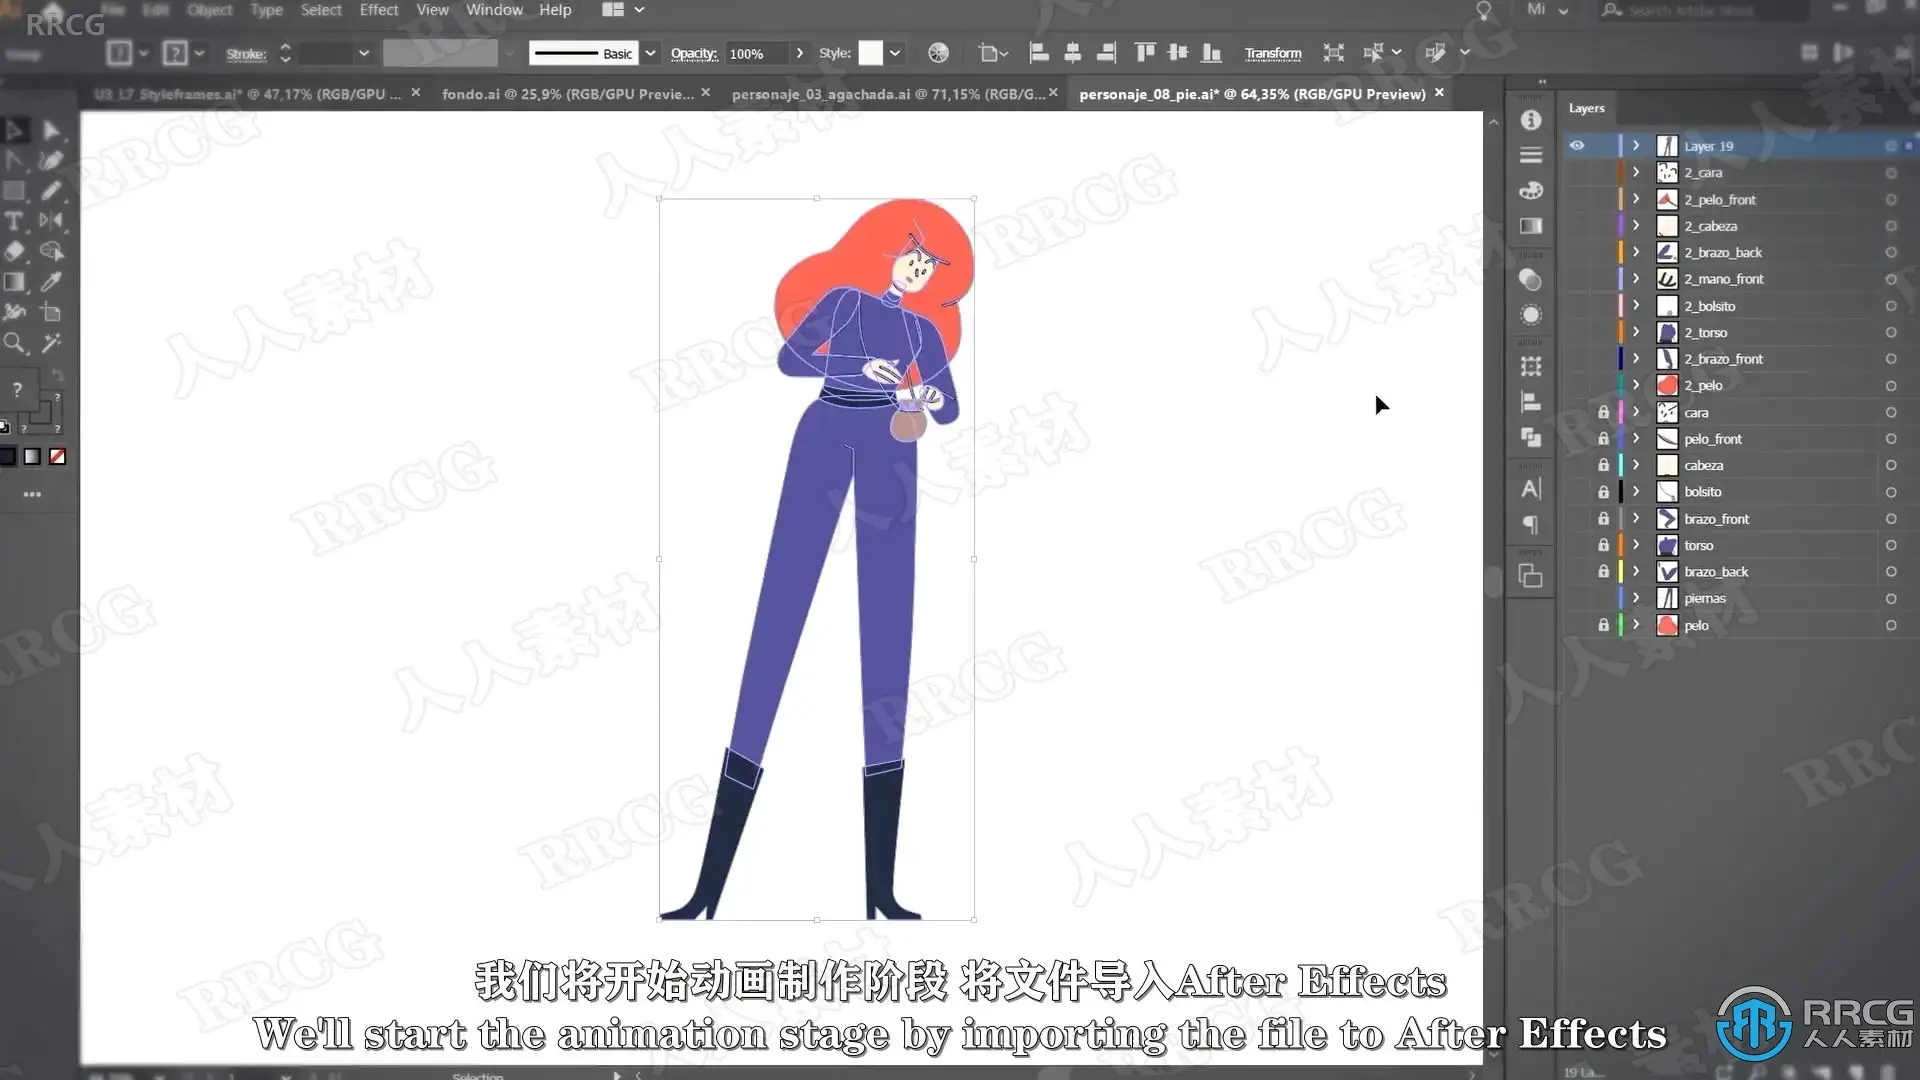Select the Eraser tool
Image resolution: width=1920 pixels, height=1080 pixels.
[x=14, y=252]
